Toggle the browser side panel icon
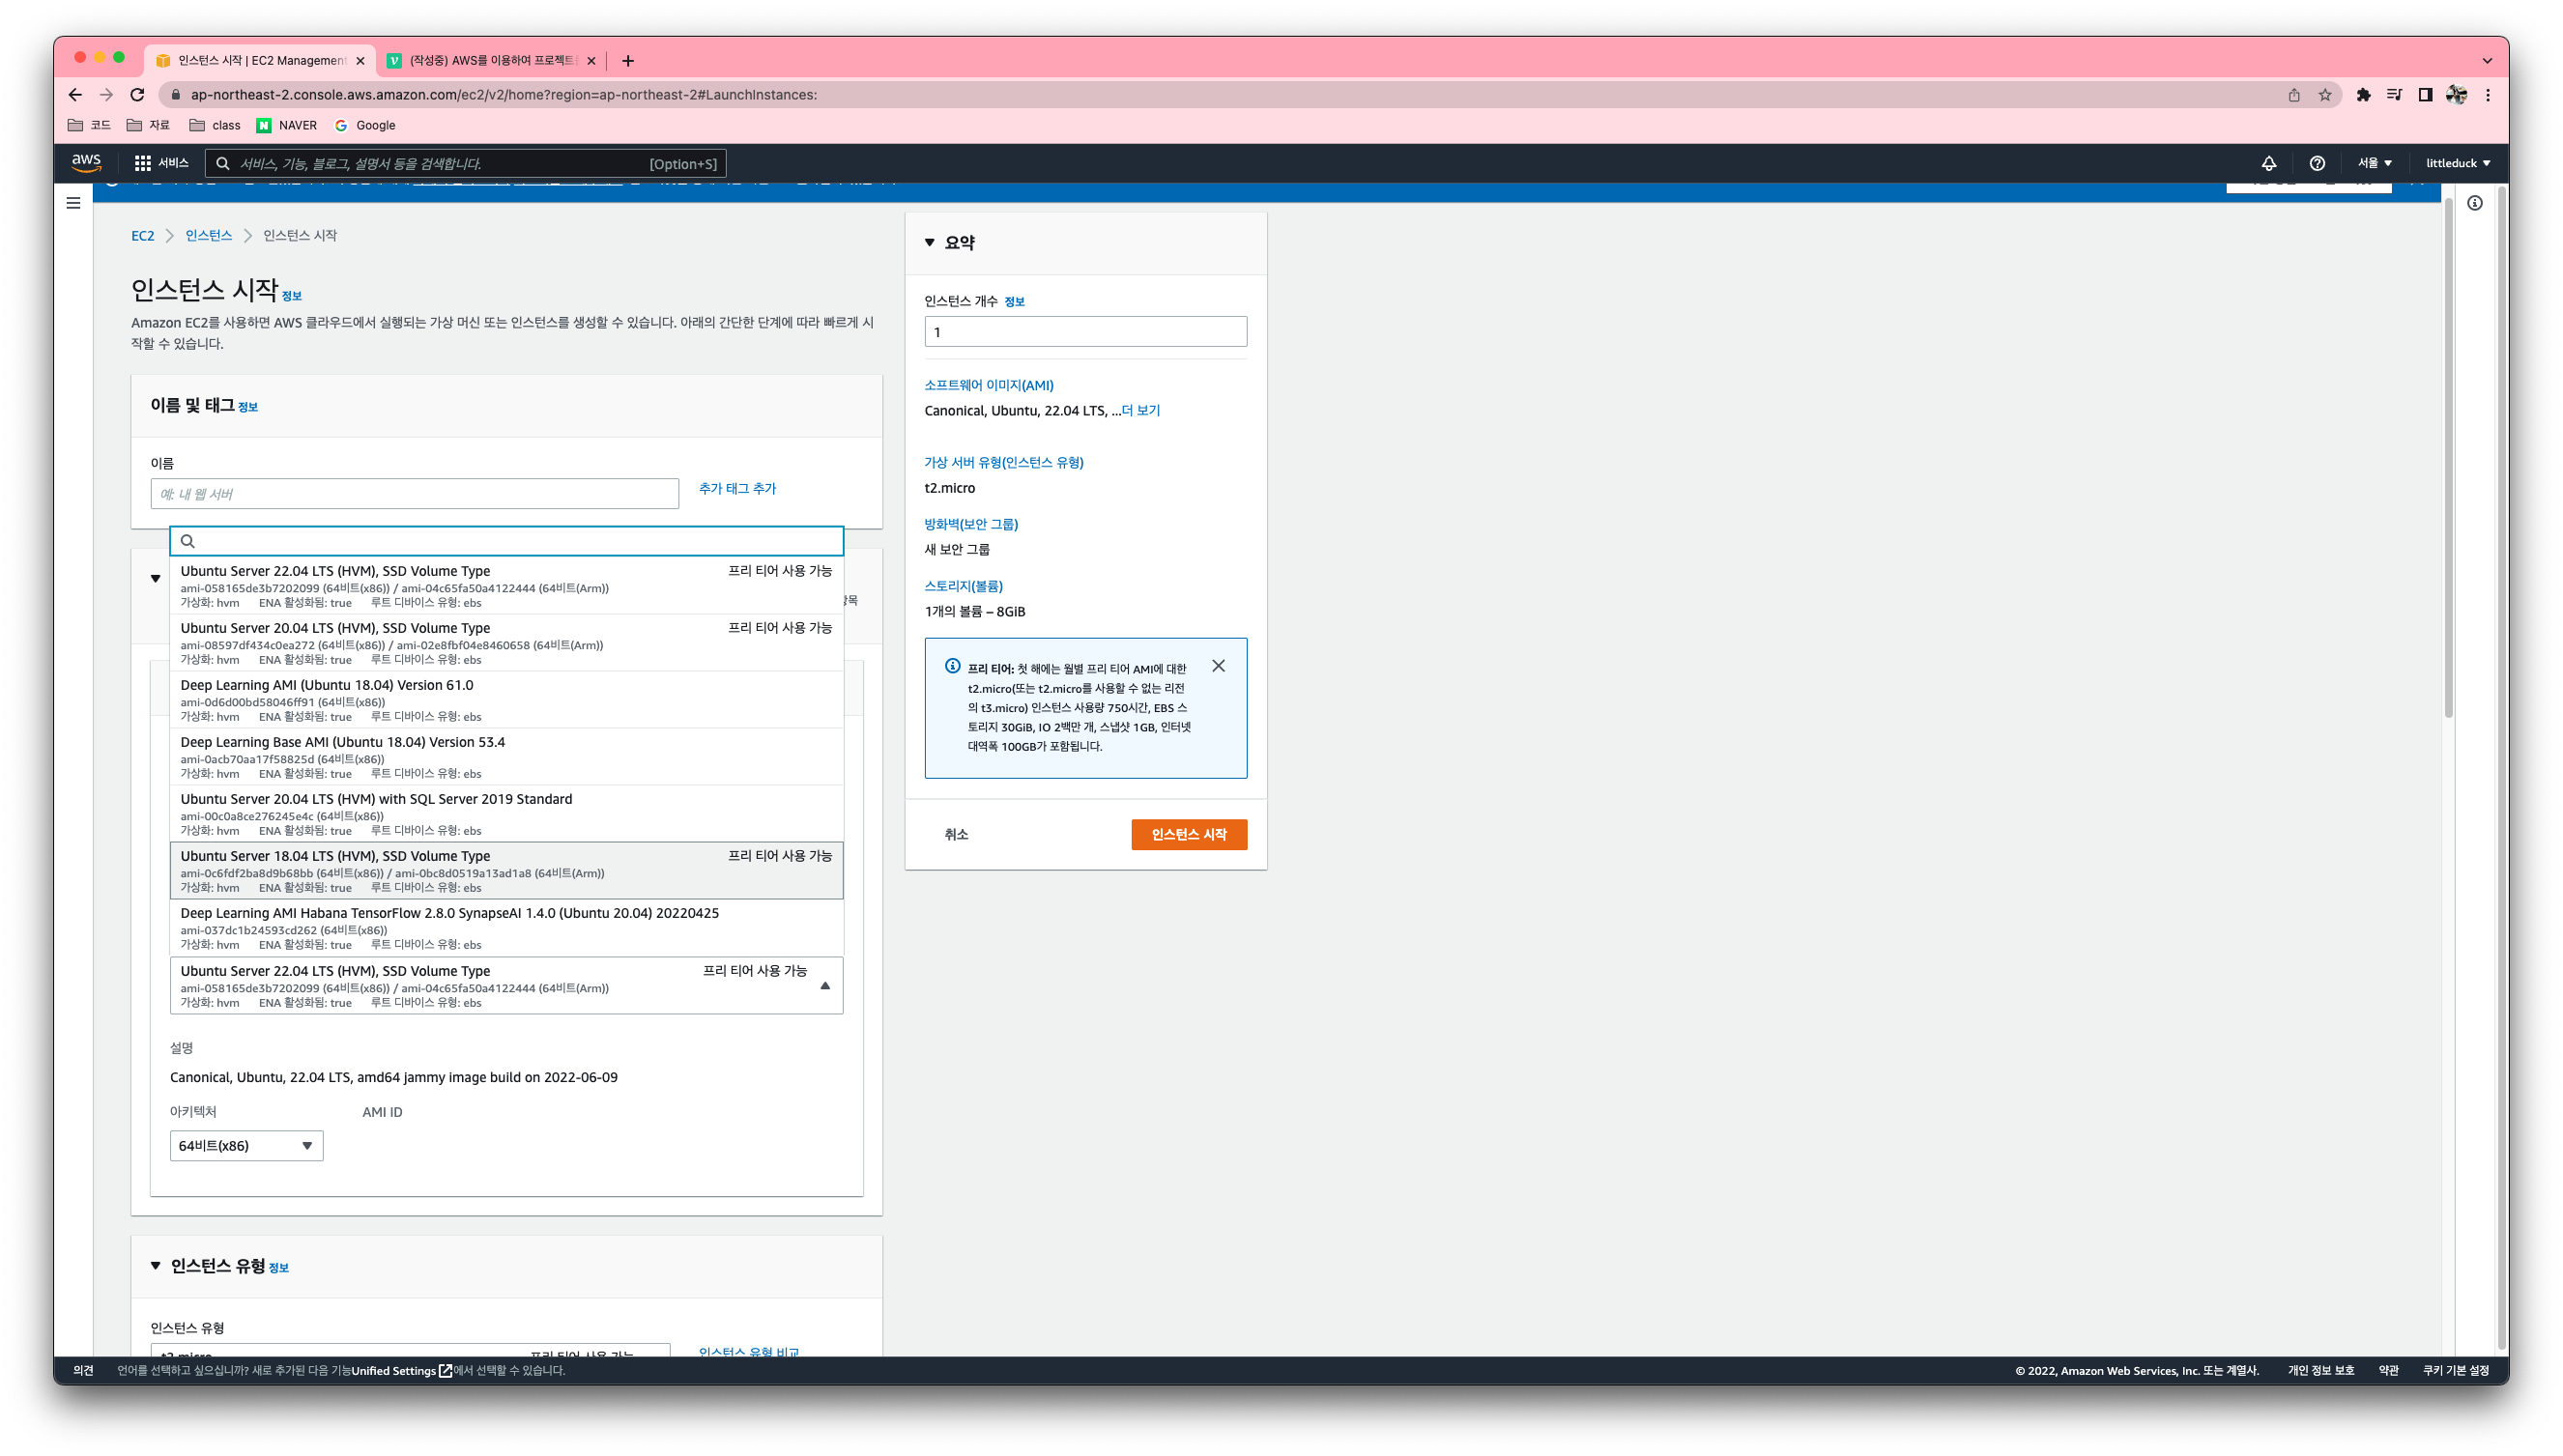The height and width of the screenshot is (1456, 2563). 2425,95
